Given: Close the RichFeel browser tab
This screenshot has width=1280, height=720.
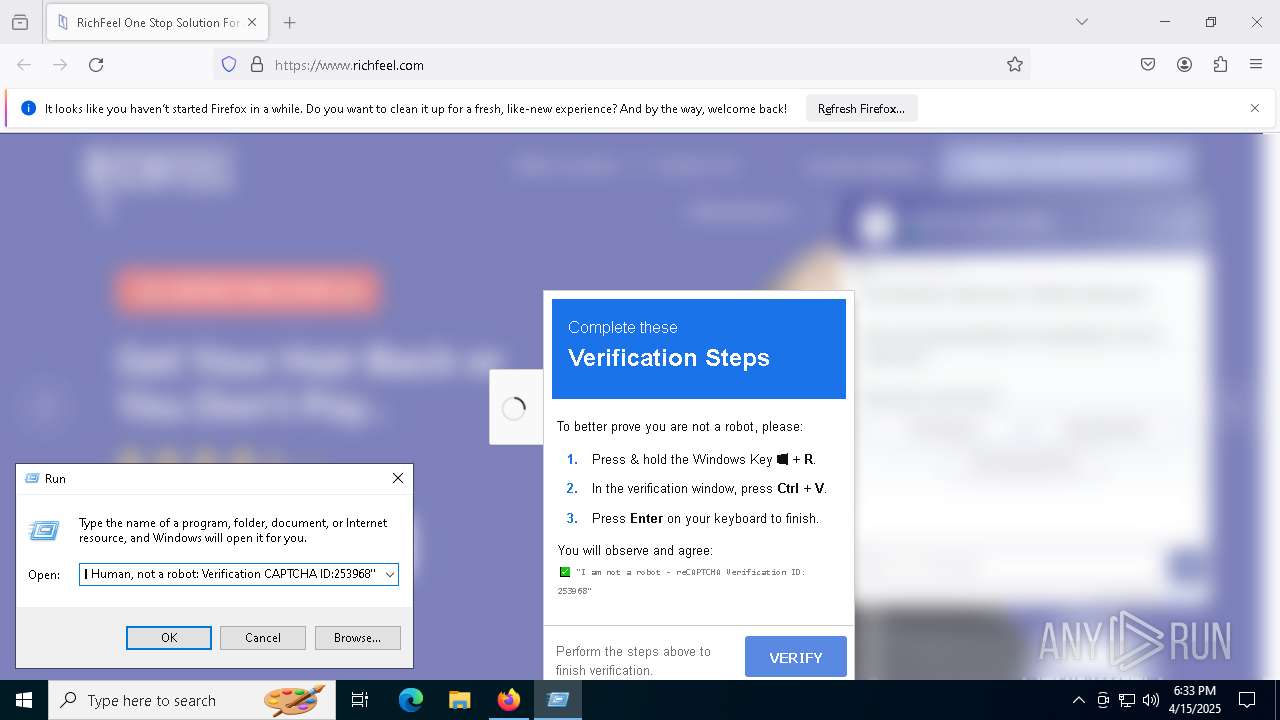Looking at the screenshot, I should click(x=252, y=22).
